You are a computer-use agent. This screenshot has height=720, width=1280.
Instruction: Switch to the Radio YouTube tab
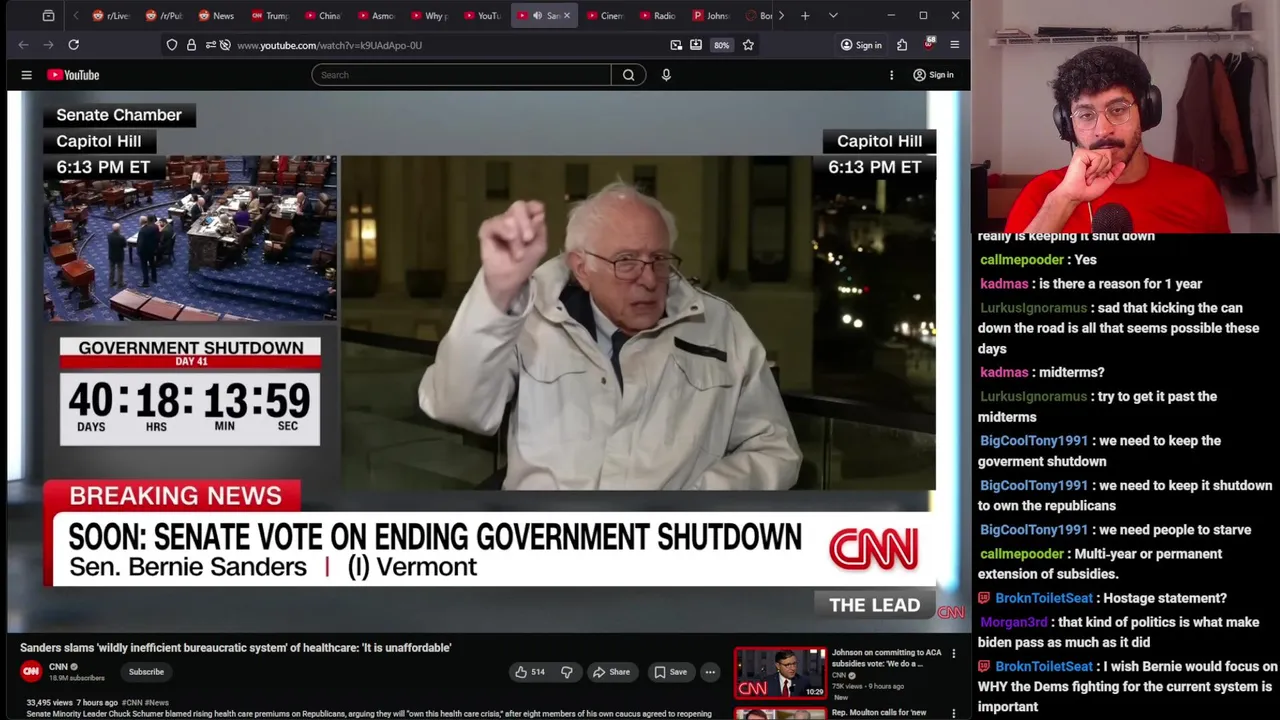[x=657, y=16]
